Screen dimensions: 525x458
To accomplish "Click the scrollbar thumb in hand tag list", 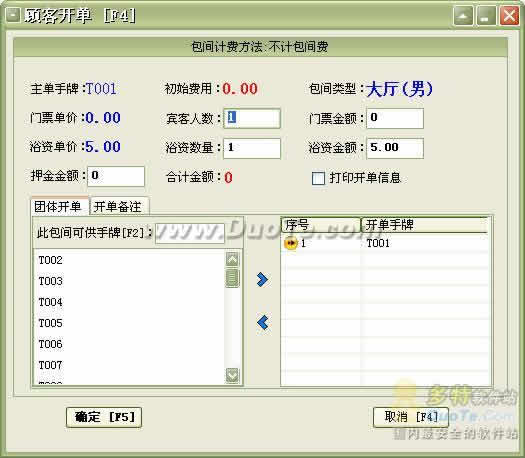I will [x=232, y=278].
